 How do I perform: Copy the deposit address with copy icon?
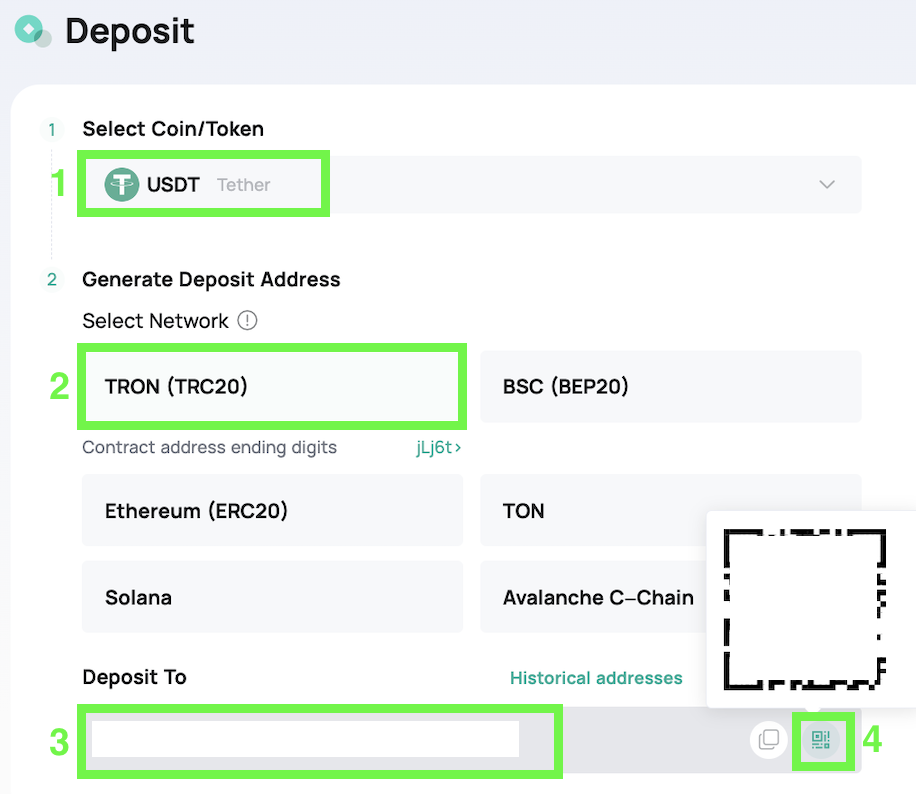point(768,740)
